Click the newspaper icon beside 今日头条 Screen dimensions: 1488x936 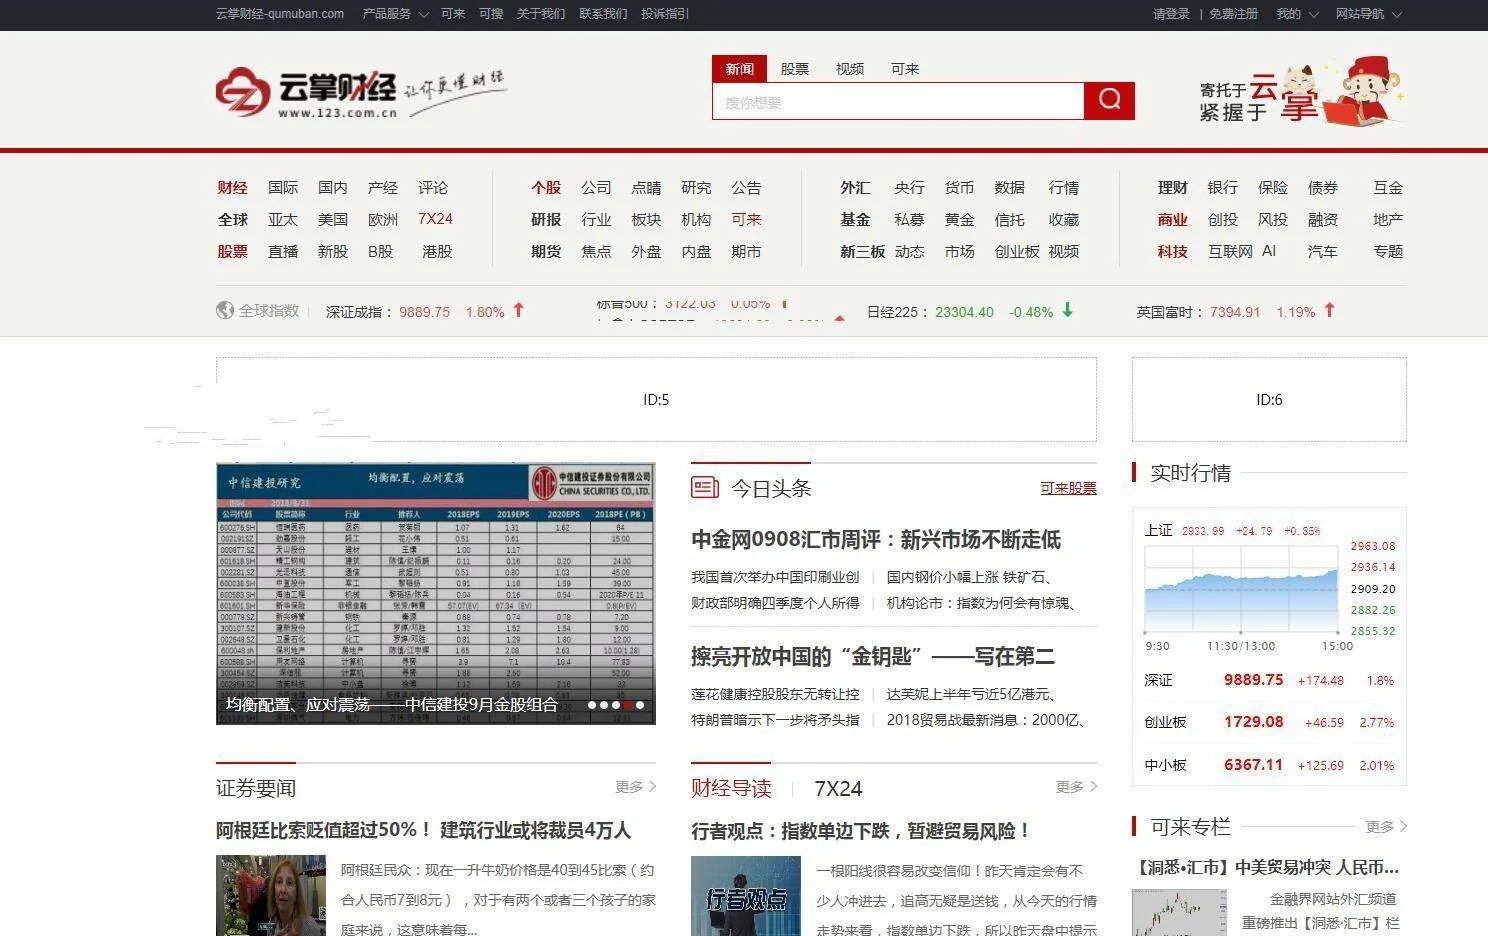705,488
